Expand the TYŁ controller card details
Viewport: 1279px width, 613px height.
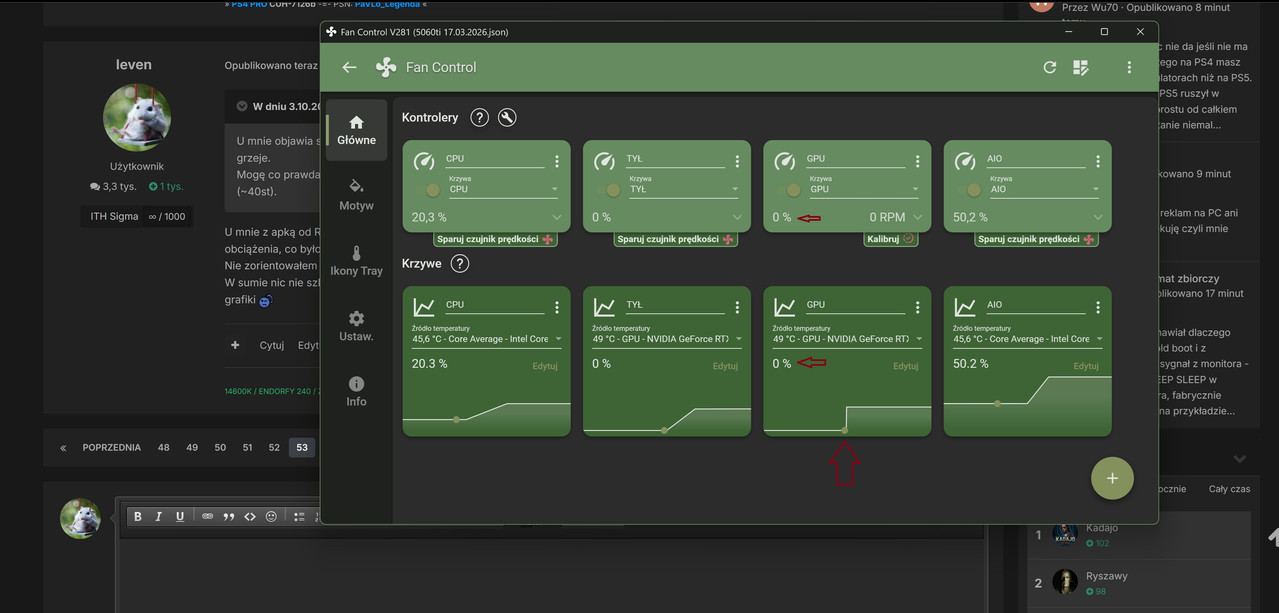coord(737,217)
